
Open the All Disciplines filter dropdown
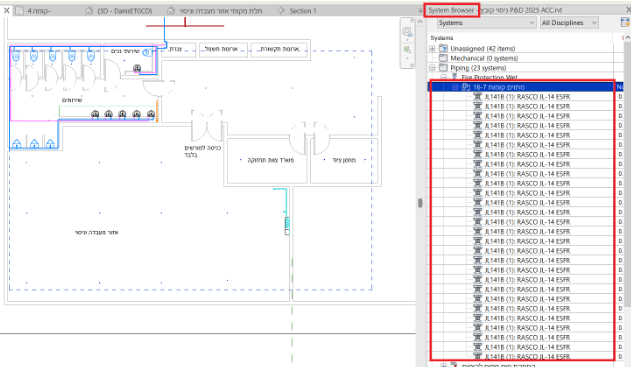point(569,23)
